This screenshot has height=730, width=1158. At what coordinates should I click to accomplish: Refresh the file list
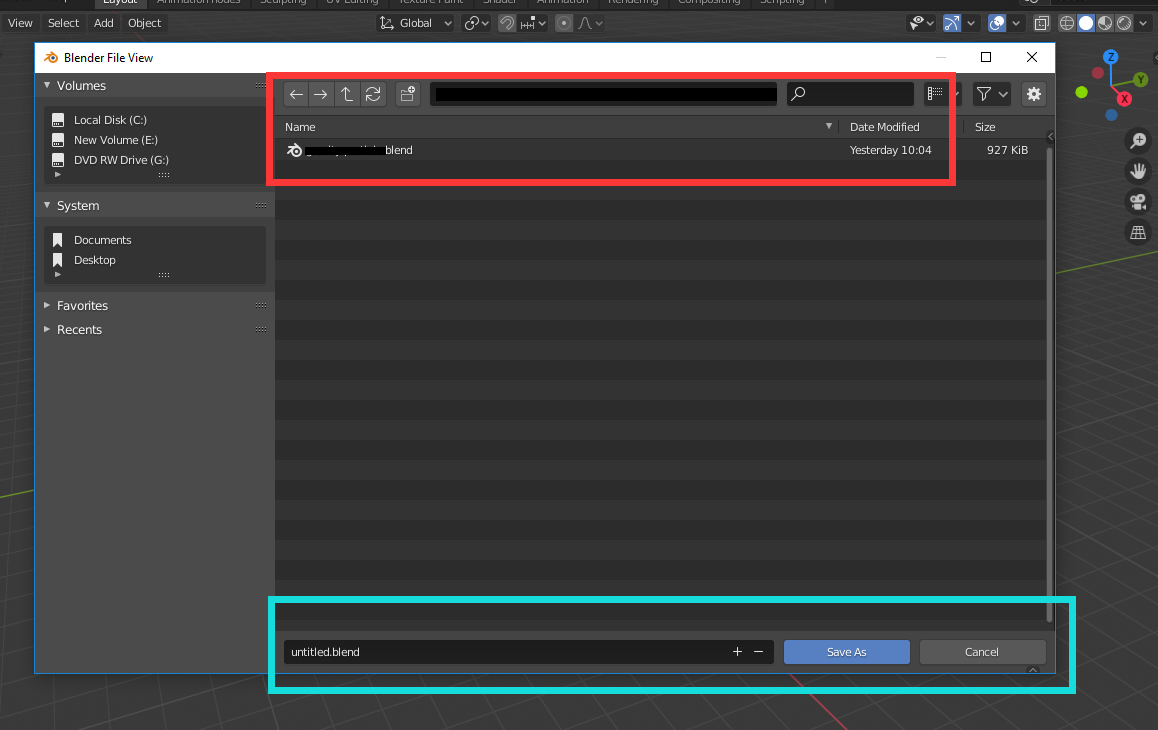[373, 94]
